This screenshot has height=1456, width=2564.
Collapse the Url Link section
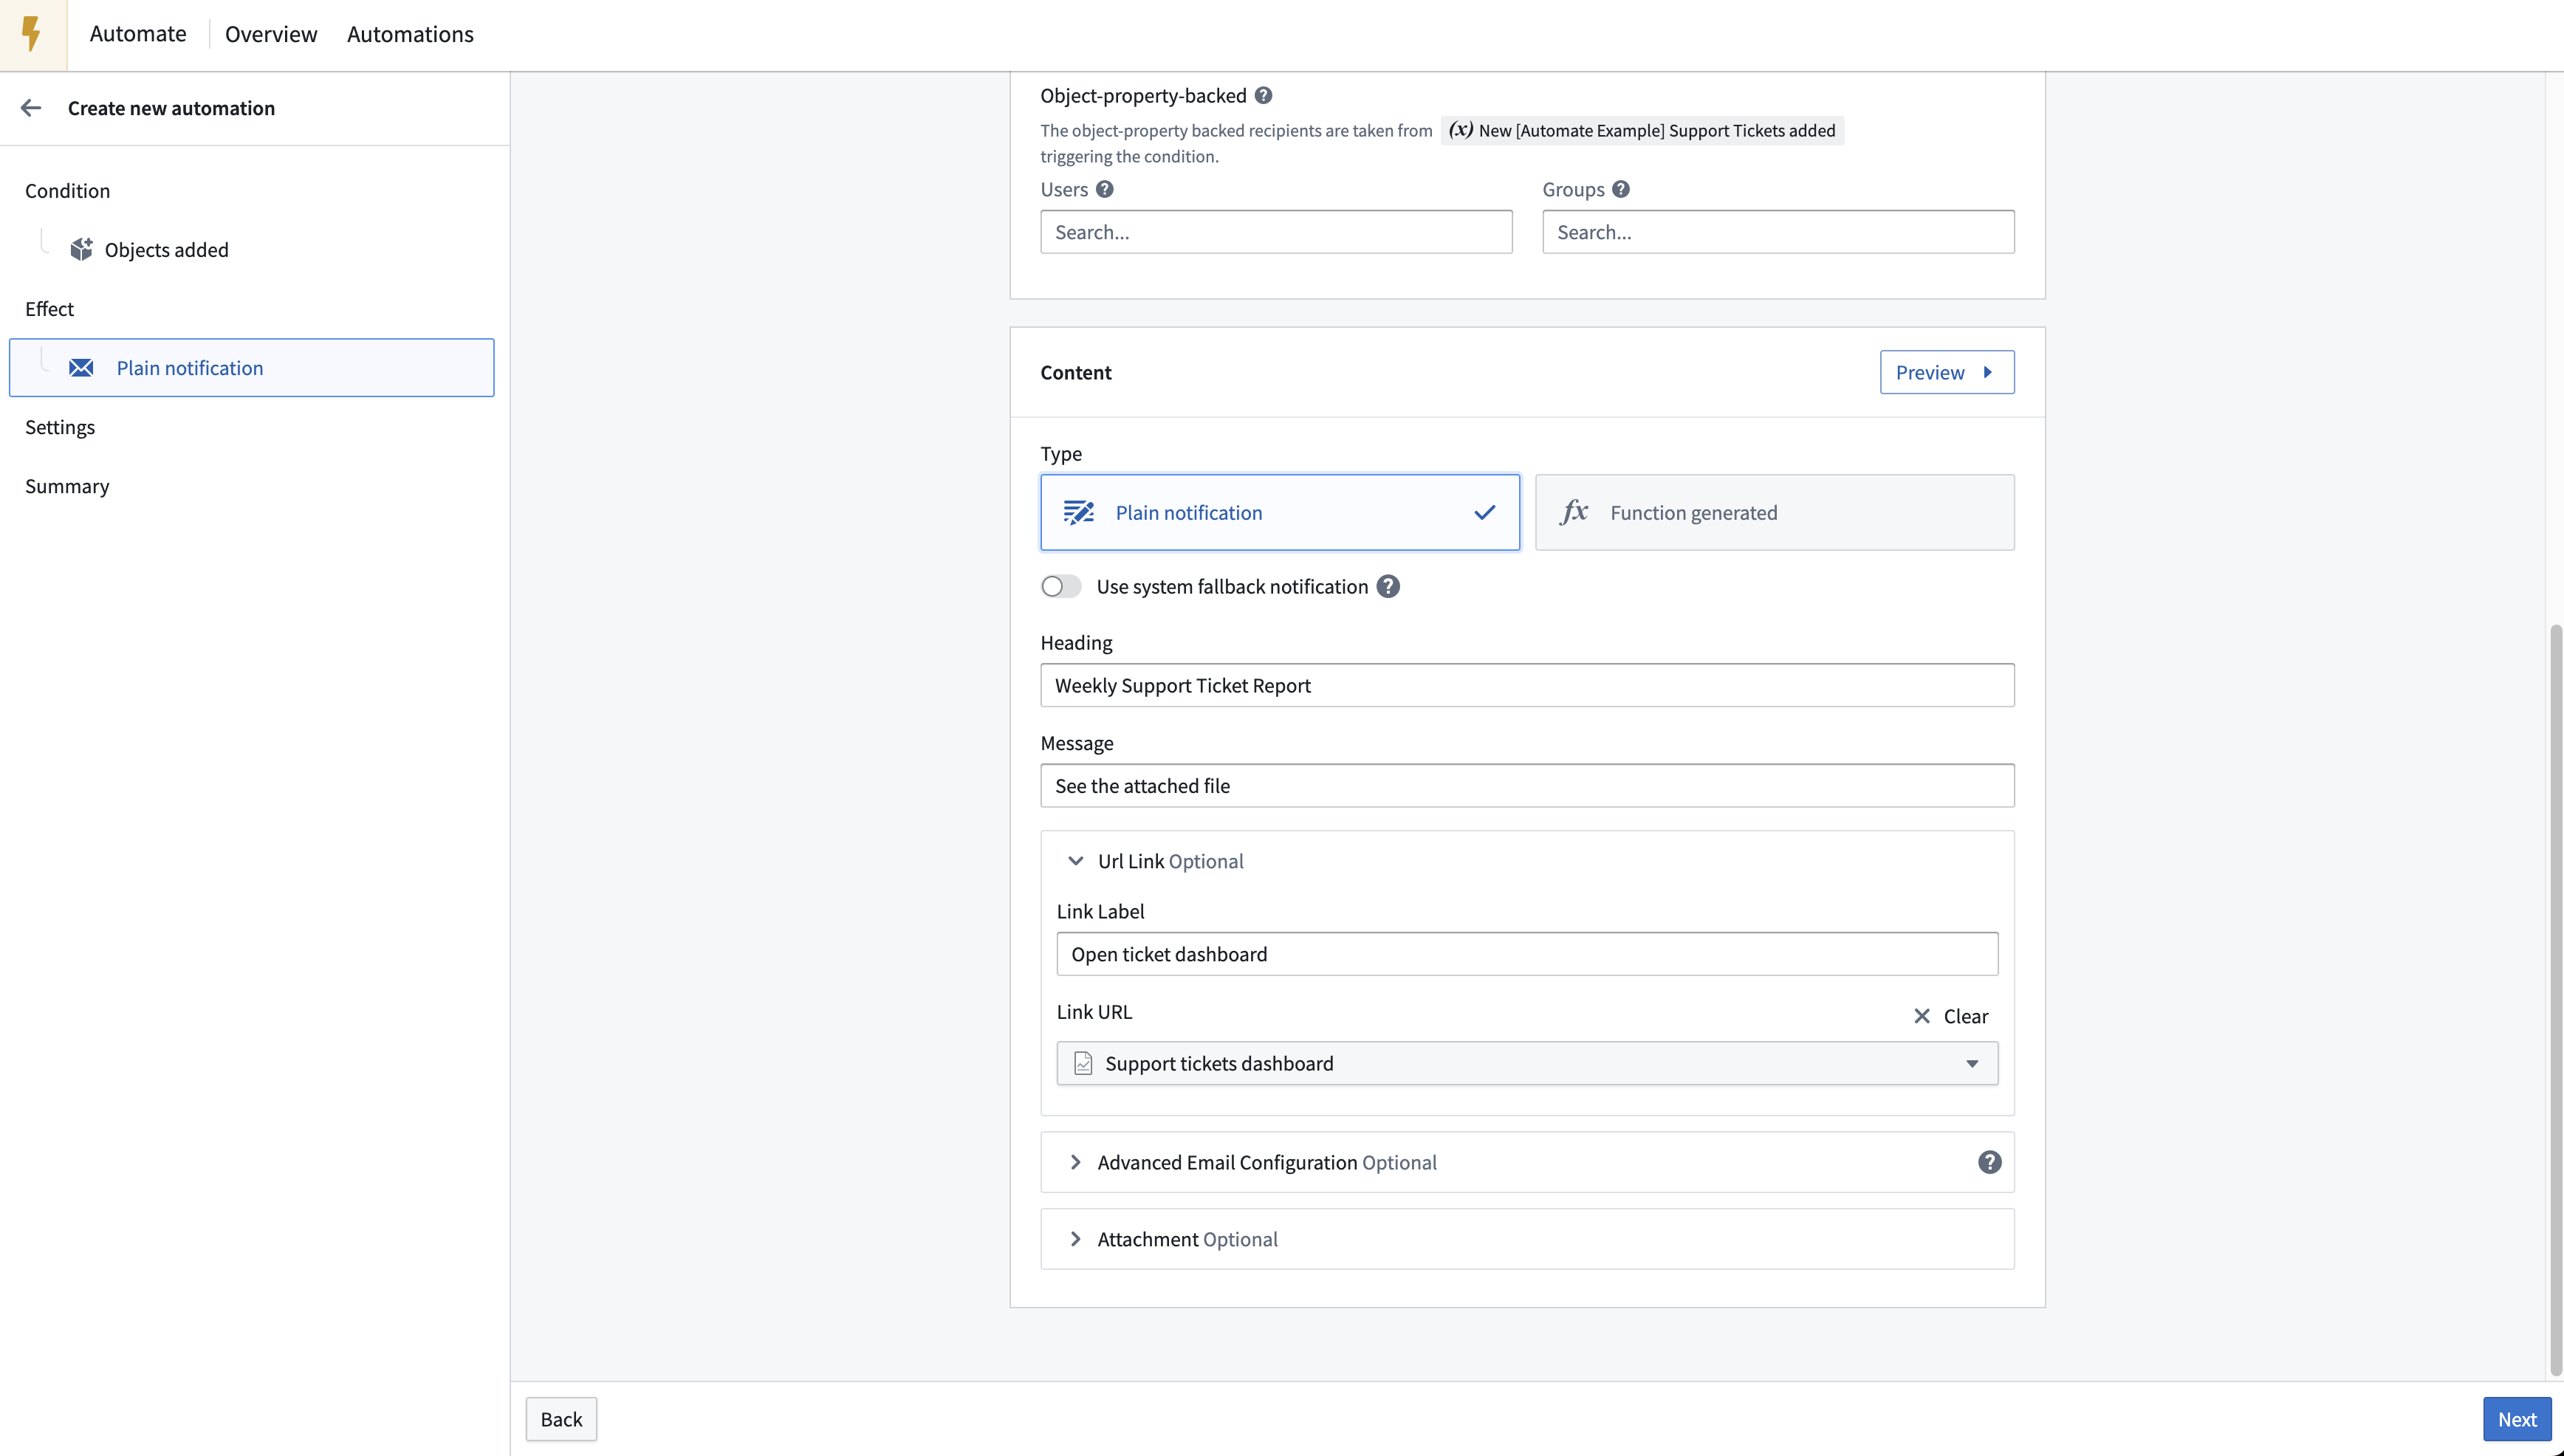point(1076,861)
